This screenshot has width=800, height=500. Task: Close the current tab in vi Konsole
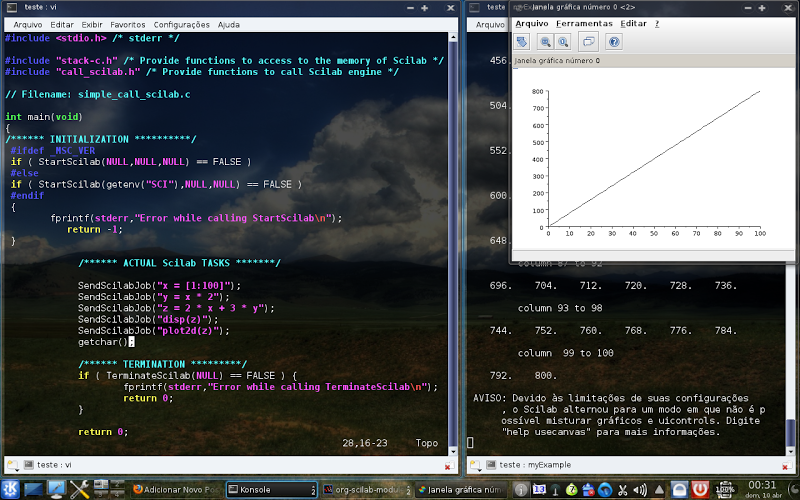448,465
